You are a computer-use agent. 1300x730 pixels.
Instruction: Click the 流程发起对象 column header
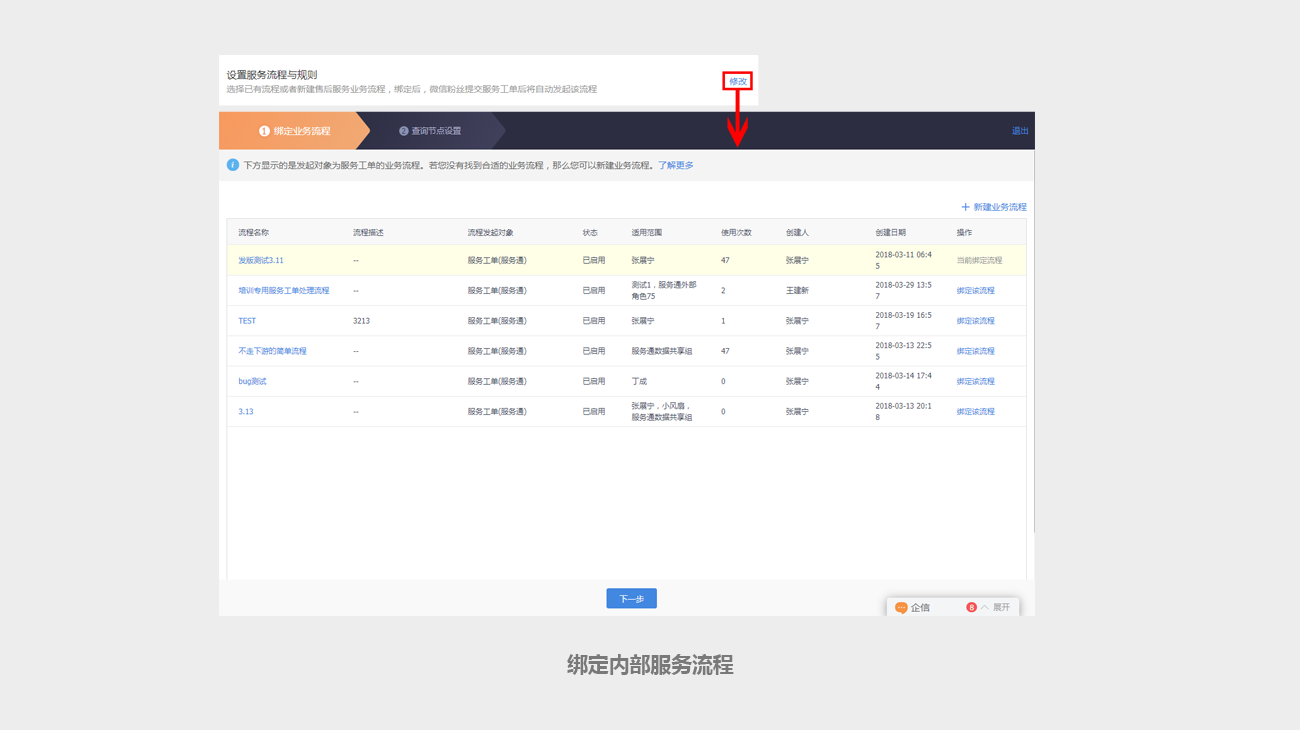click(x=491, y=232)
